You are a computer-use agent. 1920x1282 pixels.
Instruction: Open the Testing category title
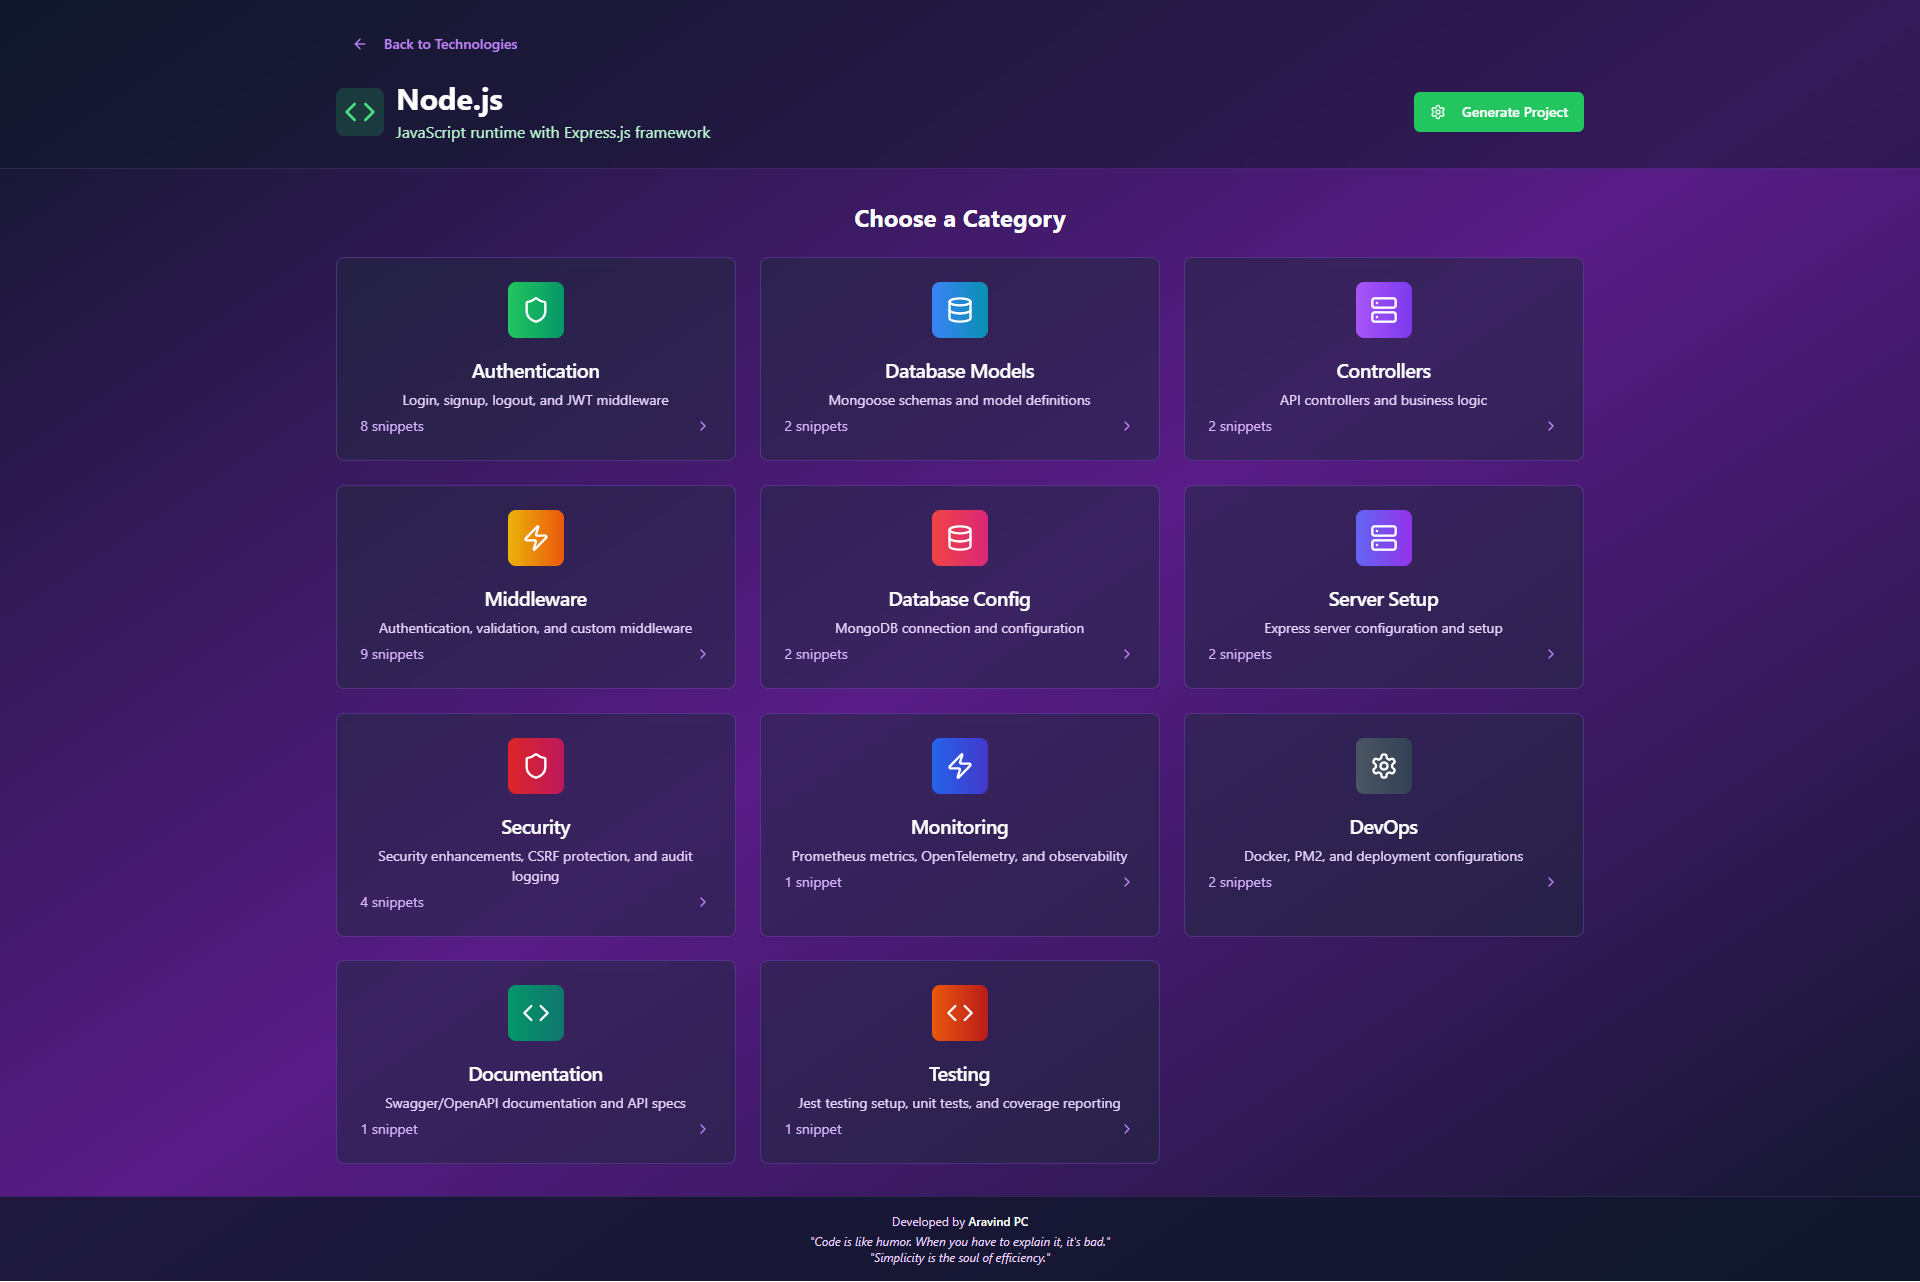[960, 1074]
